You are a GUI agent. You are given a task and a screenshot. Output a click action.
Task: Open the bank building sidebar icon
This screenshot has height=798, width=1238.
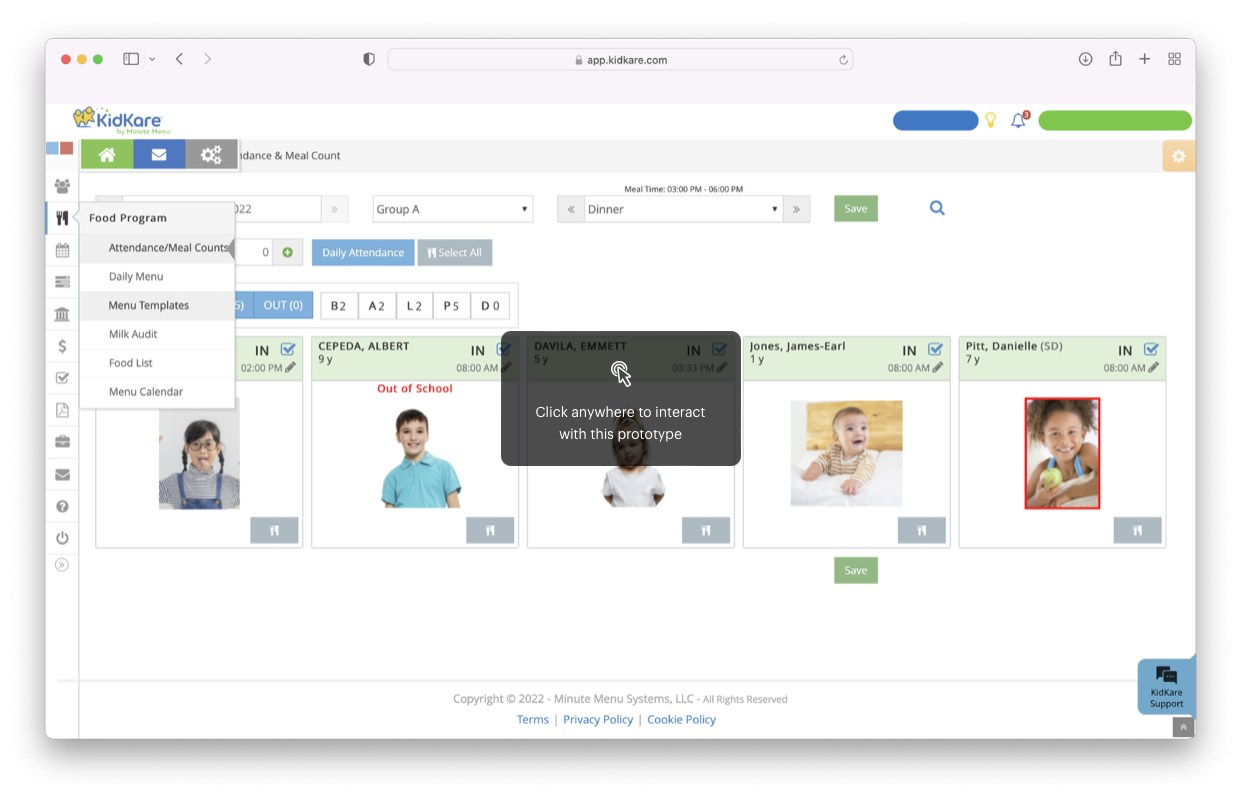coord(62,314)
